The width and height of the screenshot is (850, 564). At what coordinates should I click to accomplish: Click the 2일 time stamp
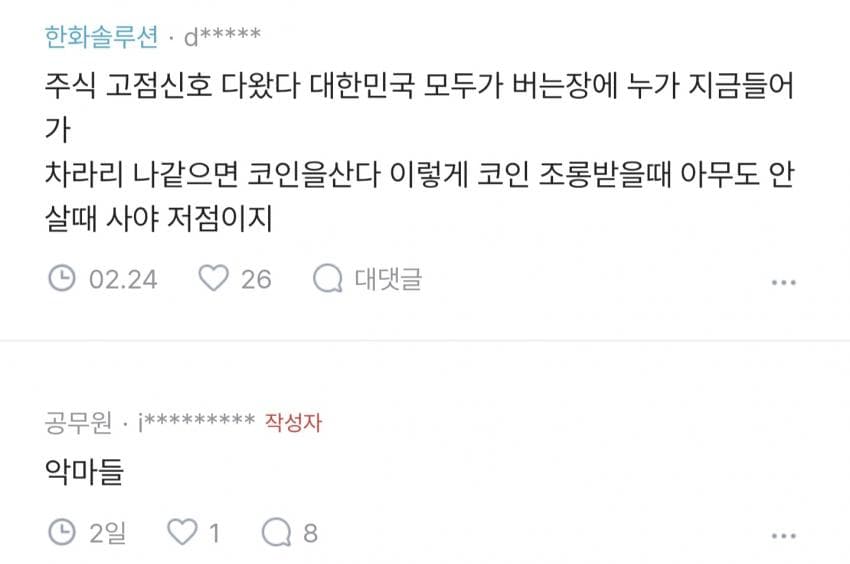[x=108, y=533]
